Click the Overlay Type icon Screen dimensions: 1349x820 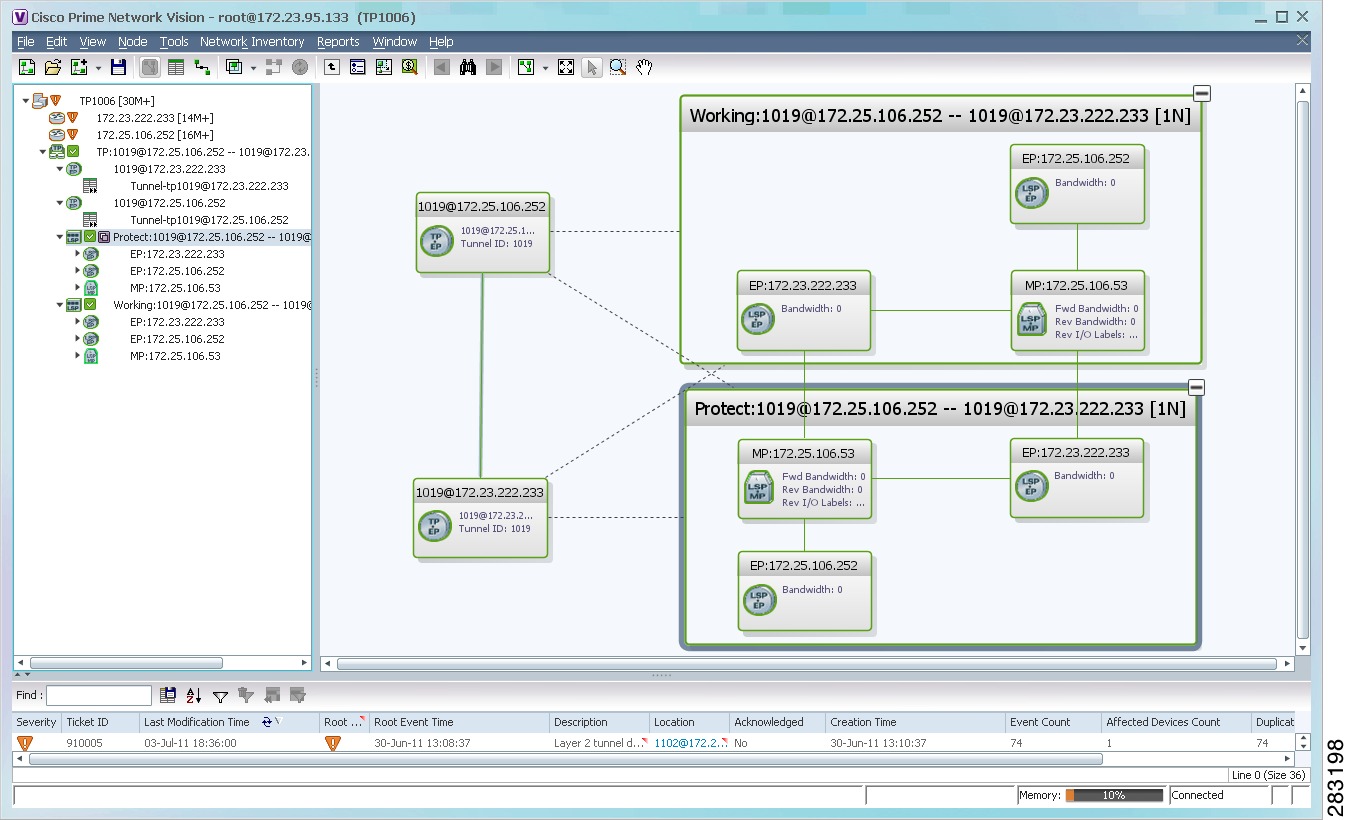pyautogui.click(x=234, y=67)
